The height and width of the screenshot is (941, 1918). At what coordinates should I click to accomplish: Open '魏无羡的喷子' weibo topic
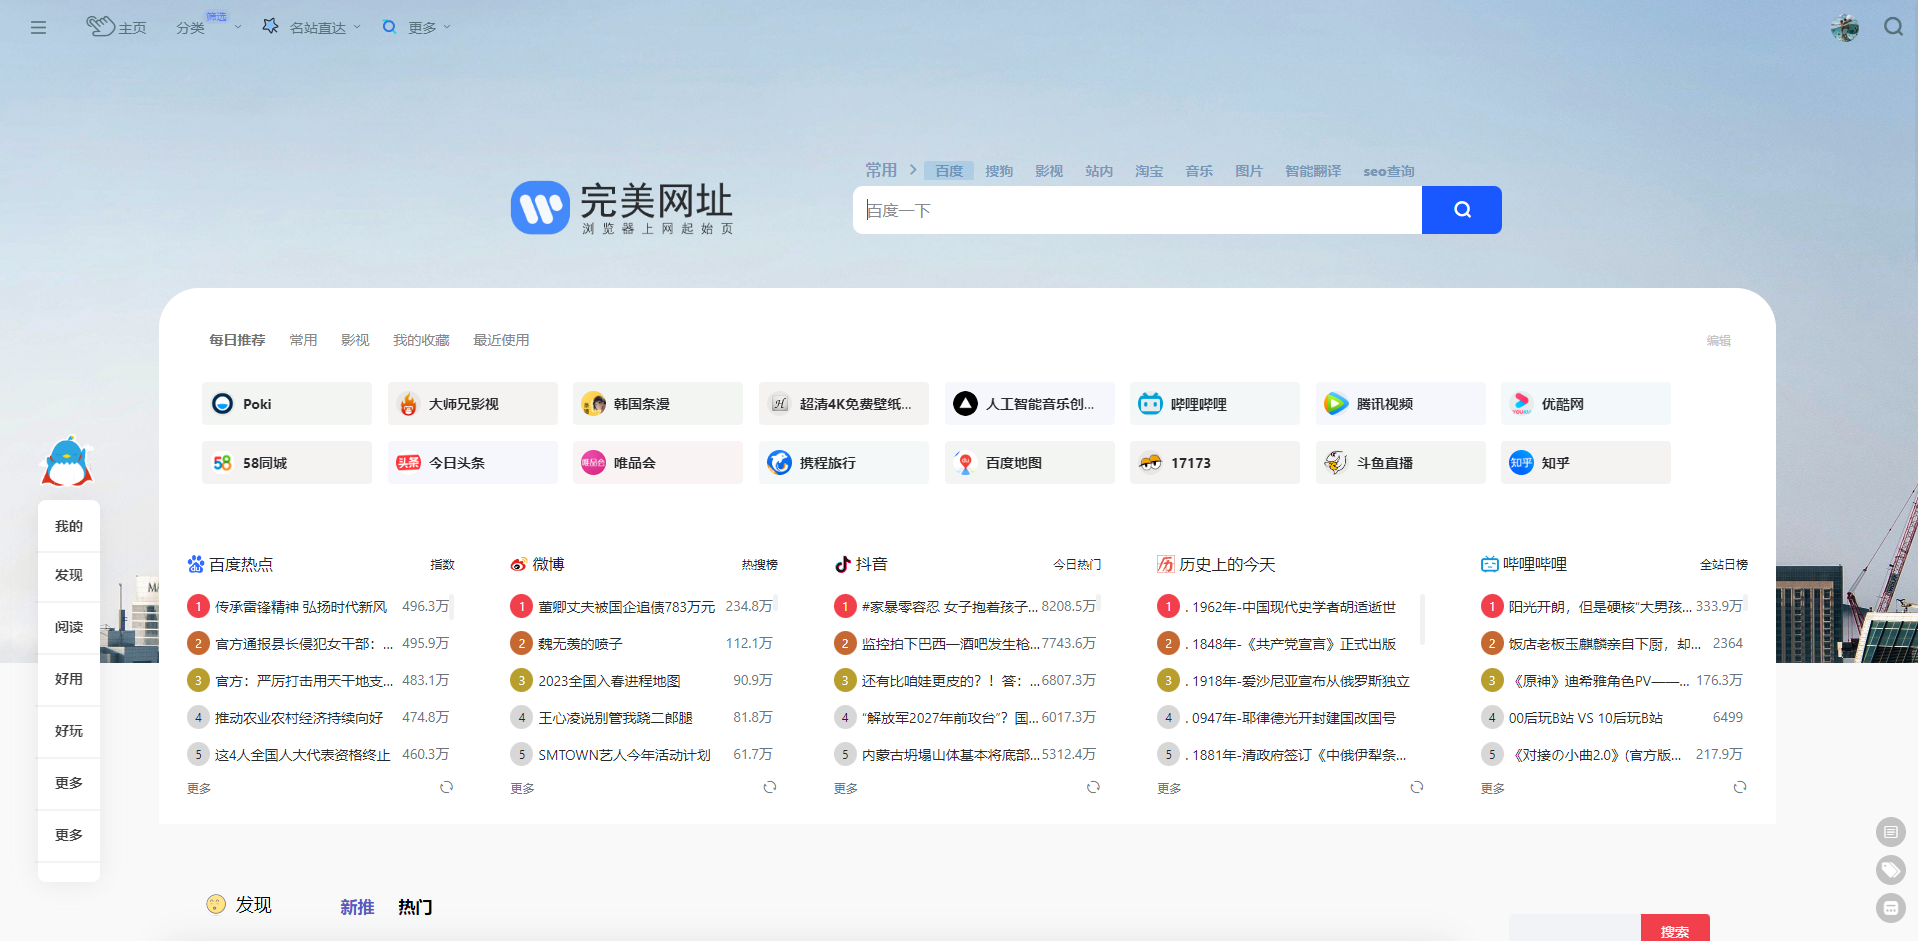pyautogui.click(x=580, y=643)
